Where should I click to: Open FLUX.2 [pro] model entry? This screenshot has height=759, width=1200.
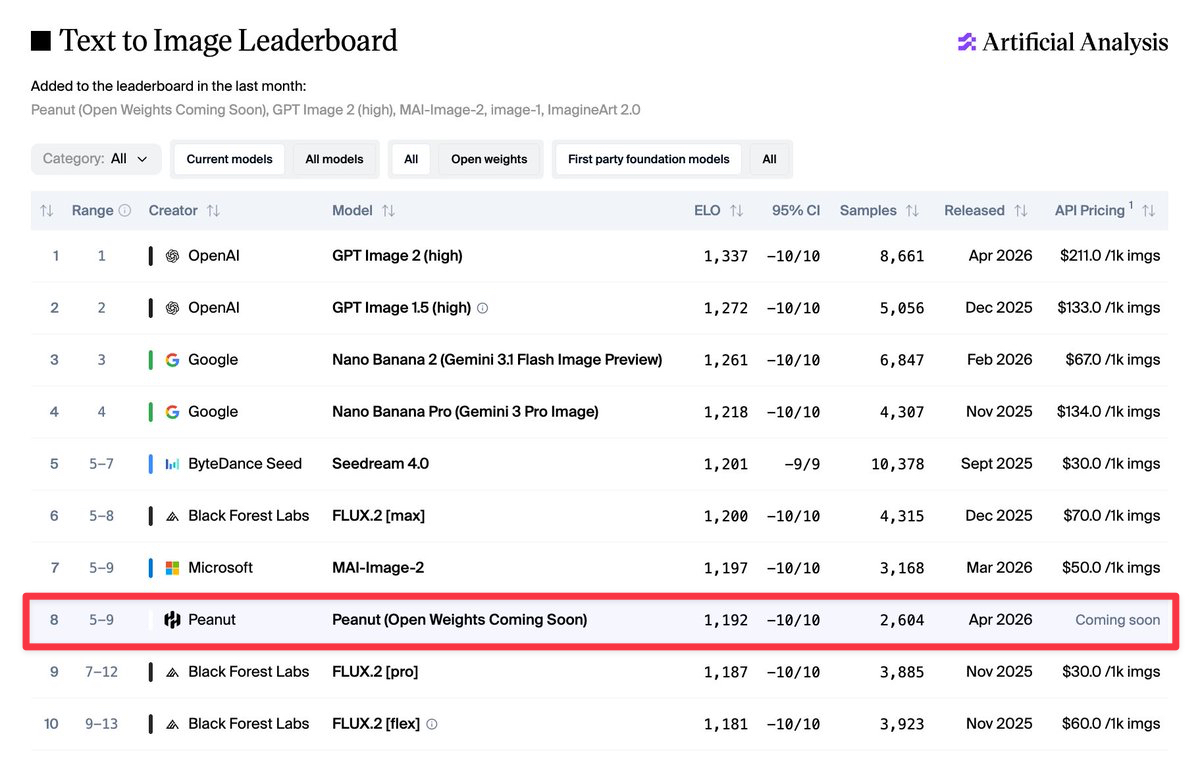[x=375, y=672]
